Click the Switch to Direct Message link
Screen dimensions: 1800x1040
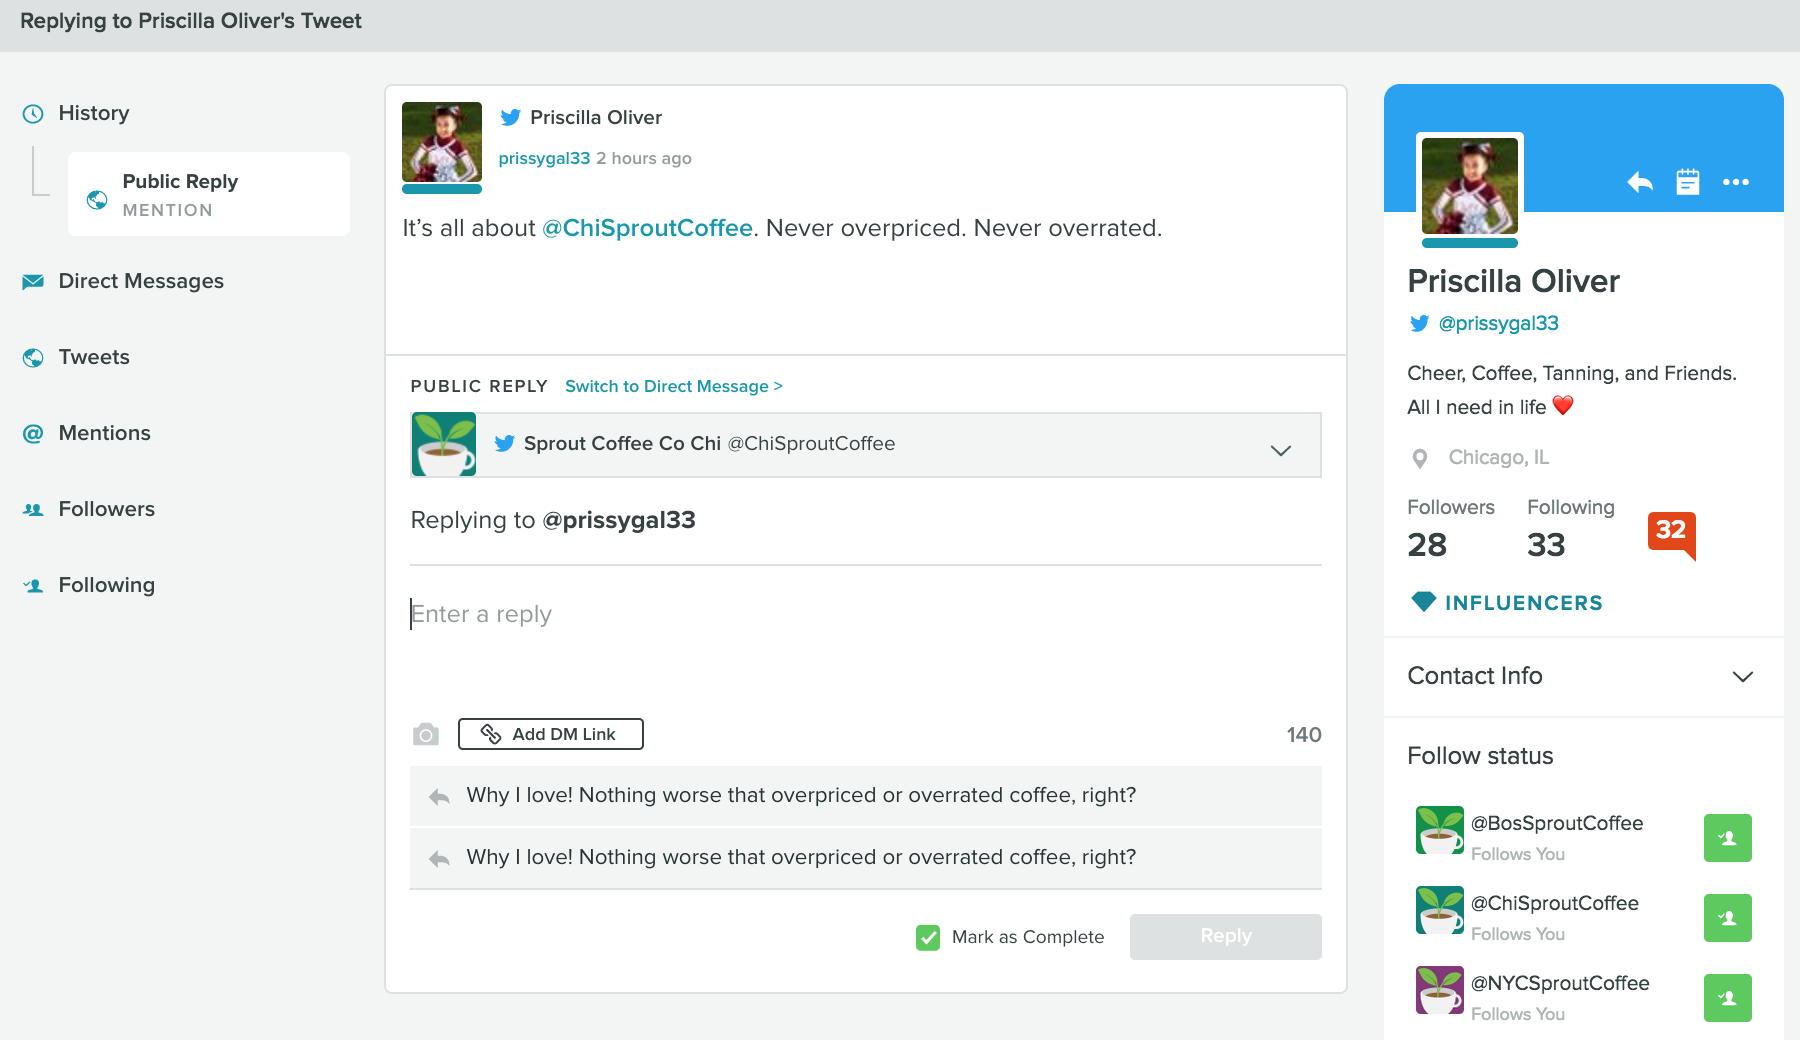point(673,386)
